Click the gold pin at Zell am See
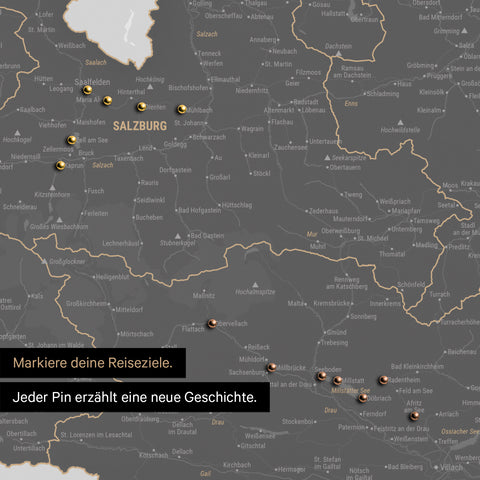This screenshot has height=480, width=480. pyautogui.click(x=72, y=140)
